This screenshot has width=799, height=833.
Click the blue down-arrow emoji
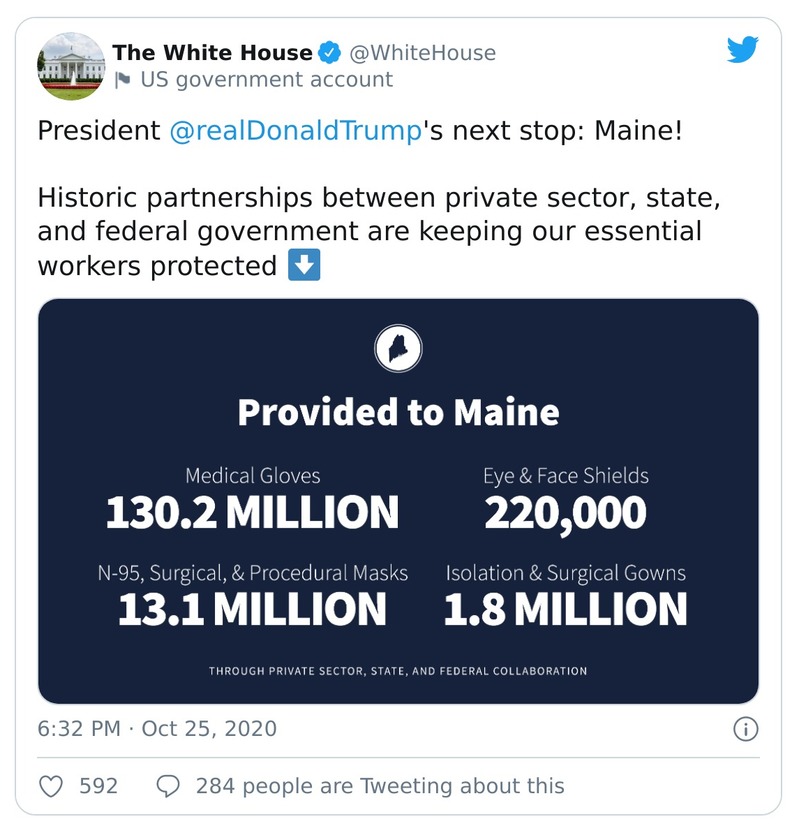[304, 266]
